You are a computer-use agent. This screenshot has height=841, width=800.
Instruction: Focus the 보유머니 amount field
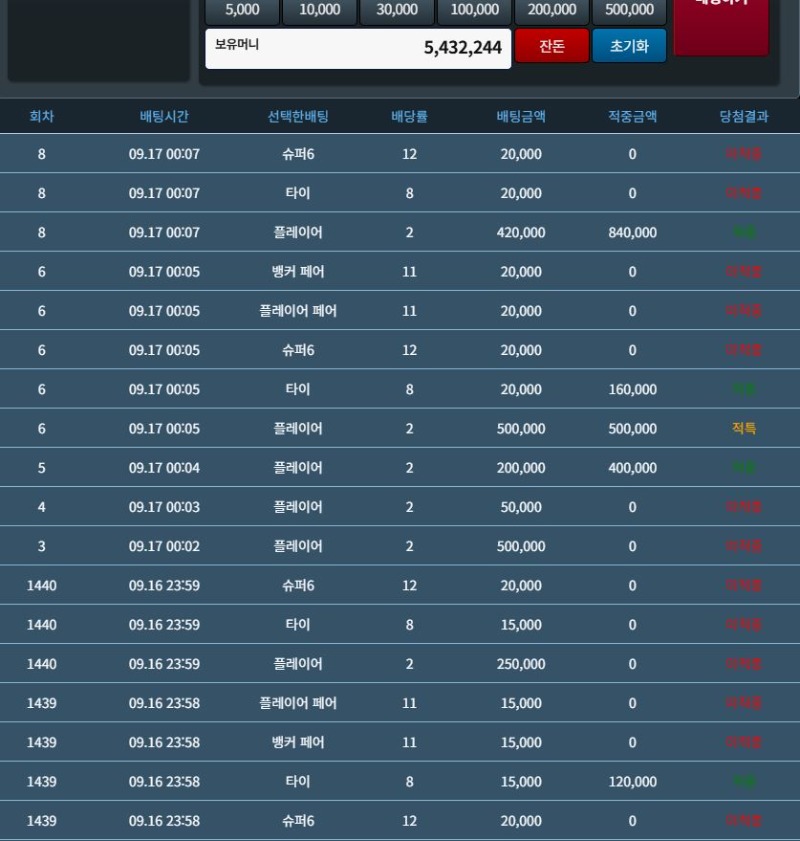click(x=358, y=48)
